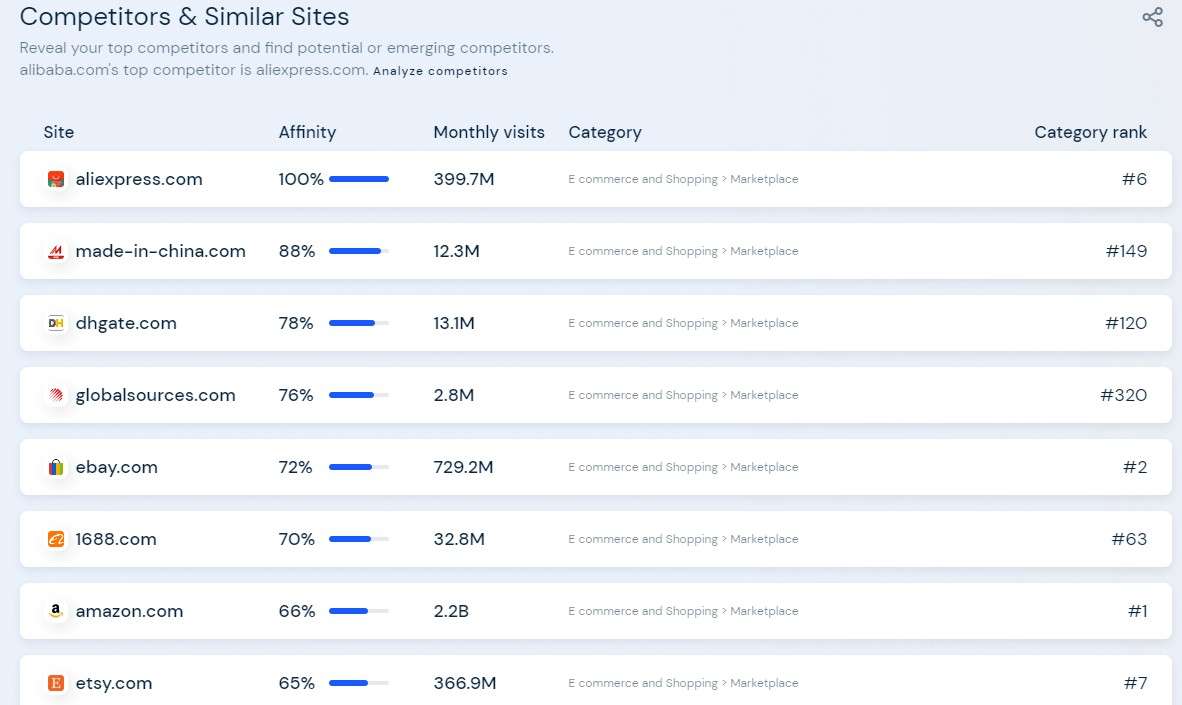The height and width of the screenshot is (705, 1182).
Task: Click the 72% affinity bar for ebay.com
Action: click(x=359, y=467)
